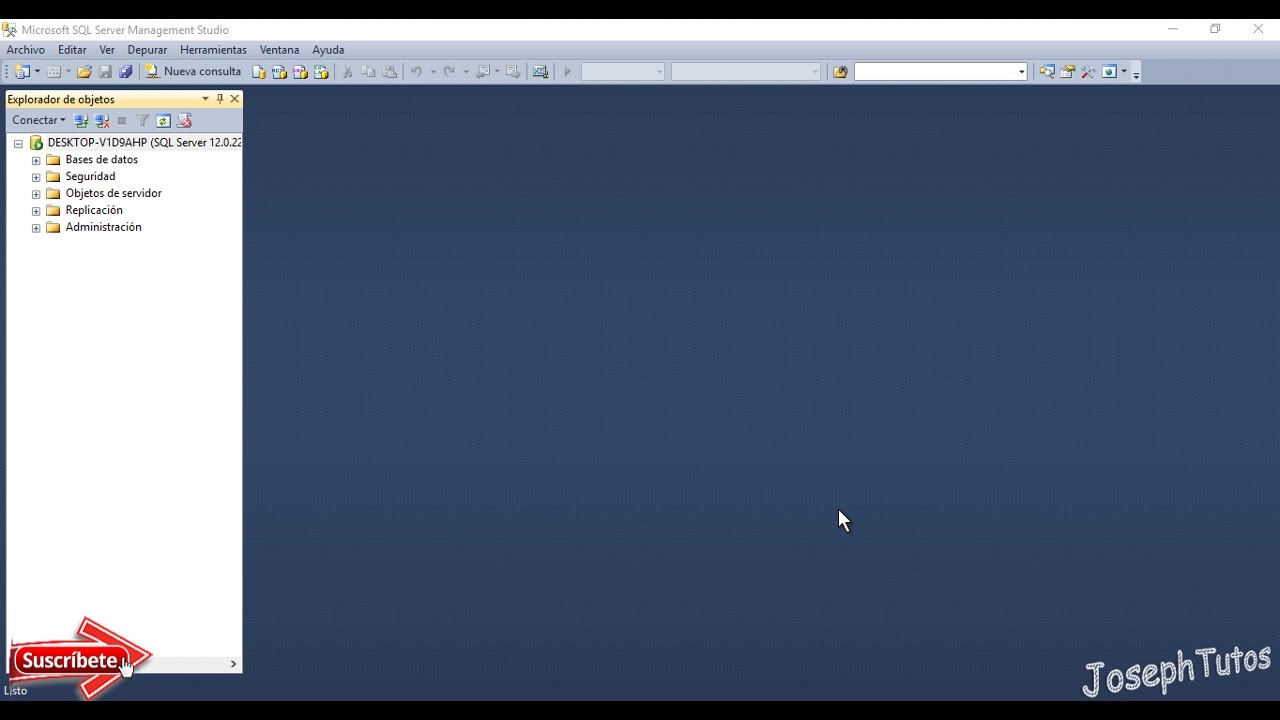The image size is (1280, 720).
Task: Expand the Replicación folder
Action: [36, 211]
